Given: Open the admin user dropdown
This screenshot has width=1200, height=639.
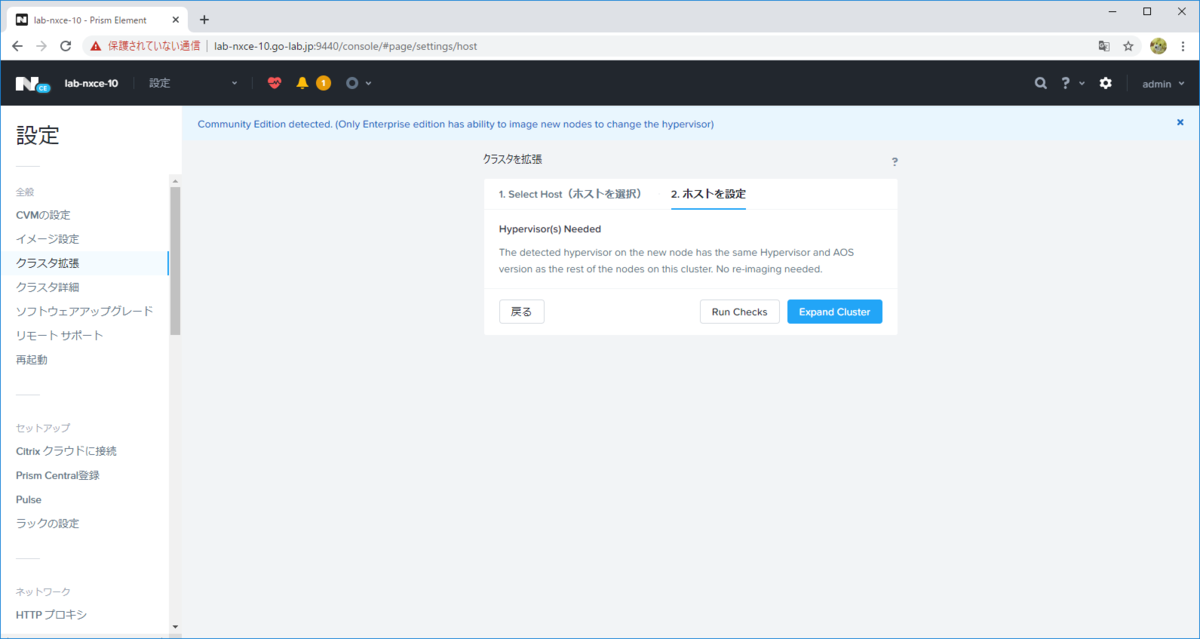Looking at the screenshot, I should 1163,84.
